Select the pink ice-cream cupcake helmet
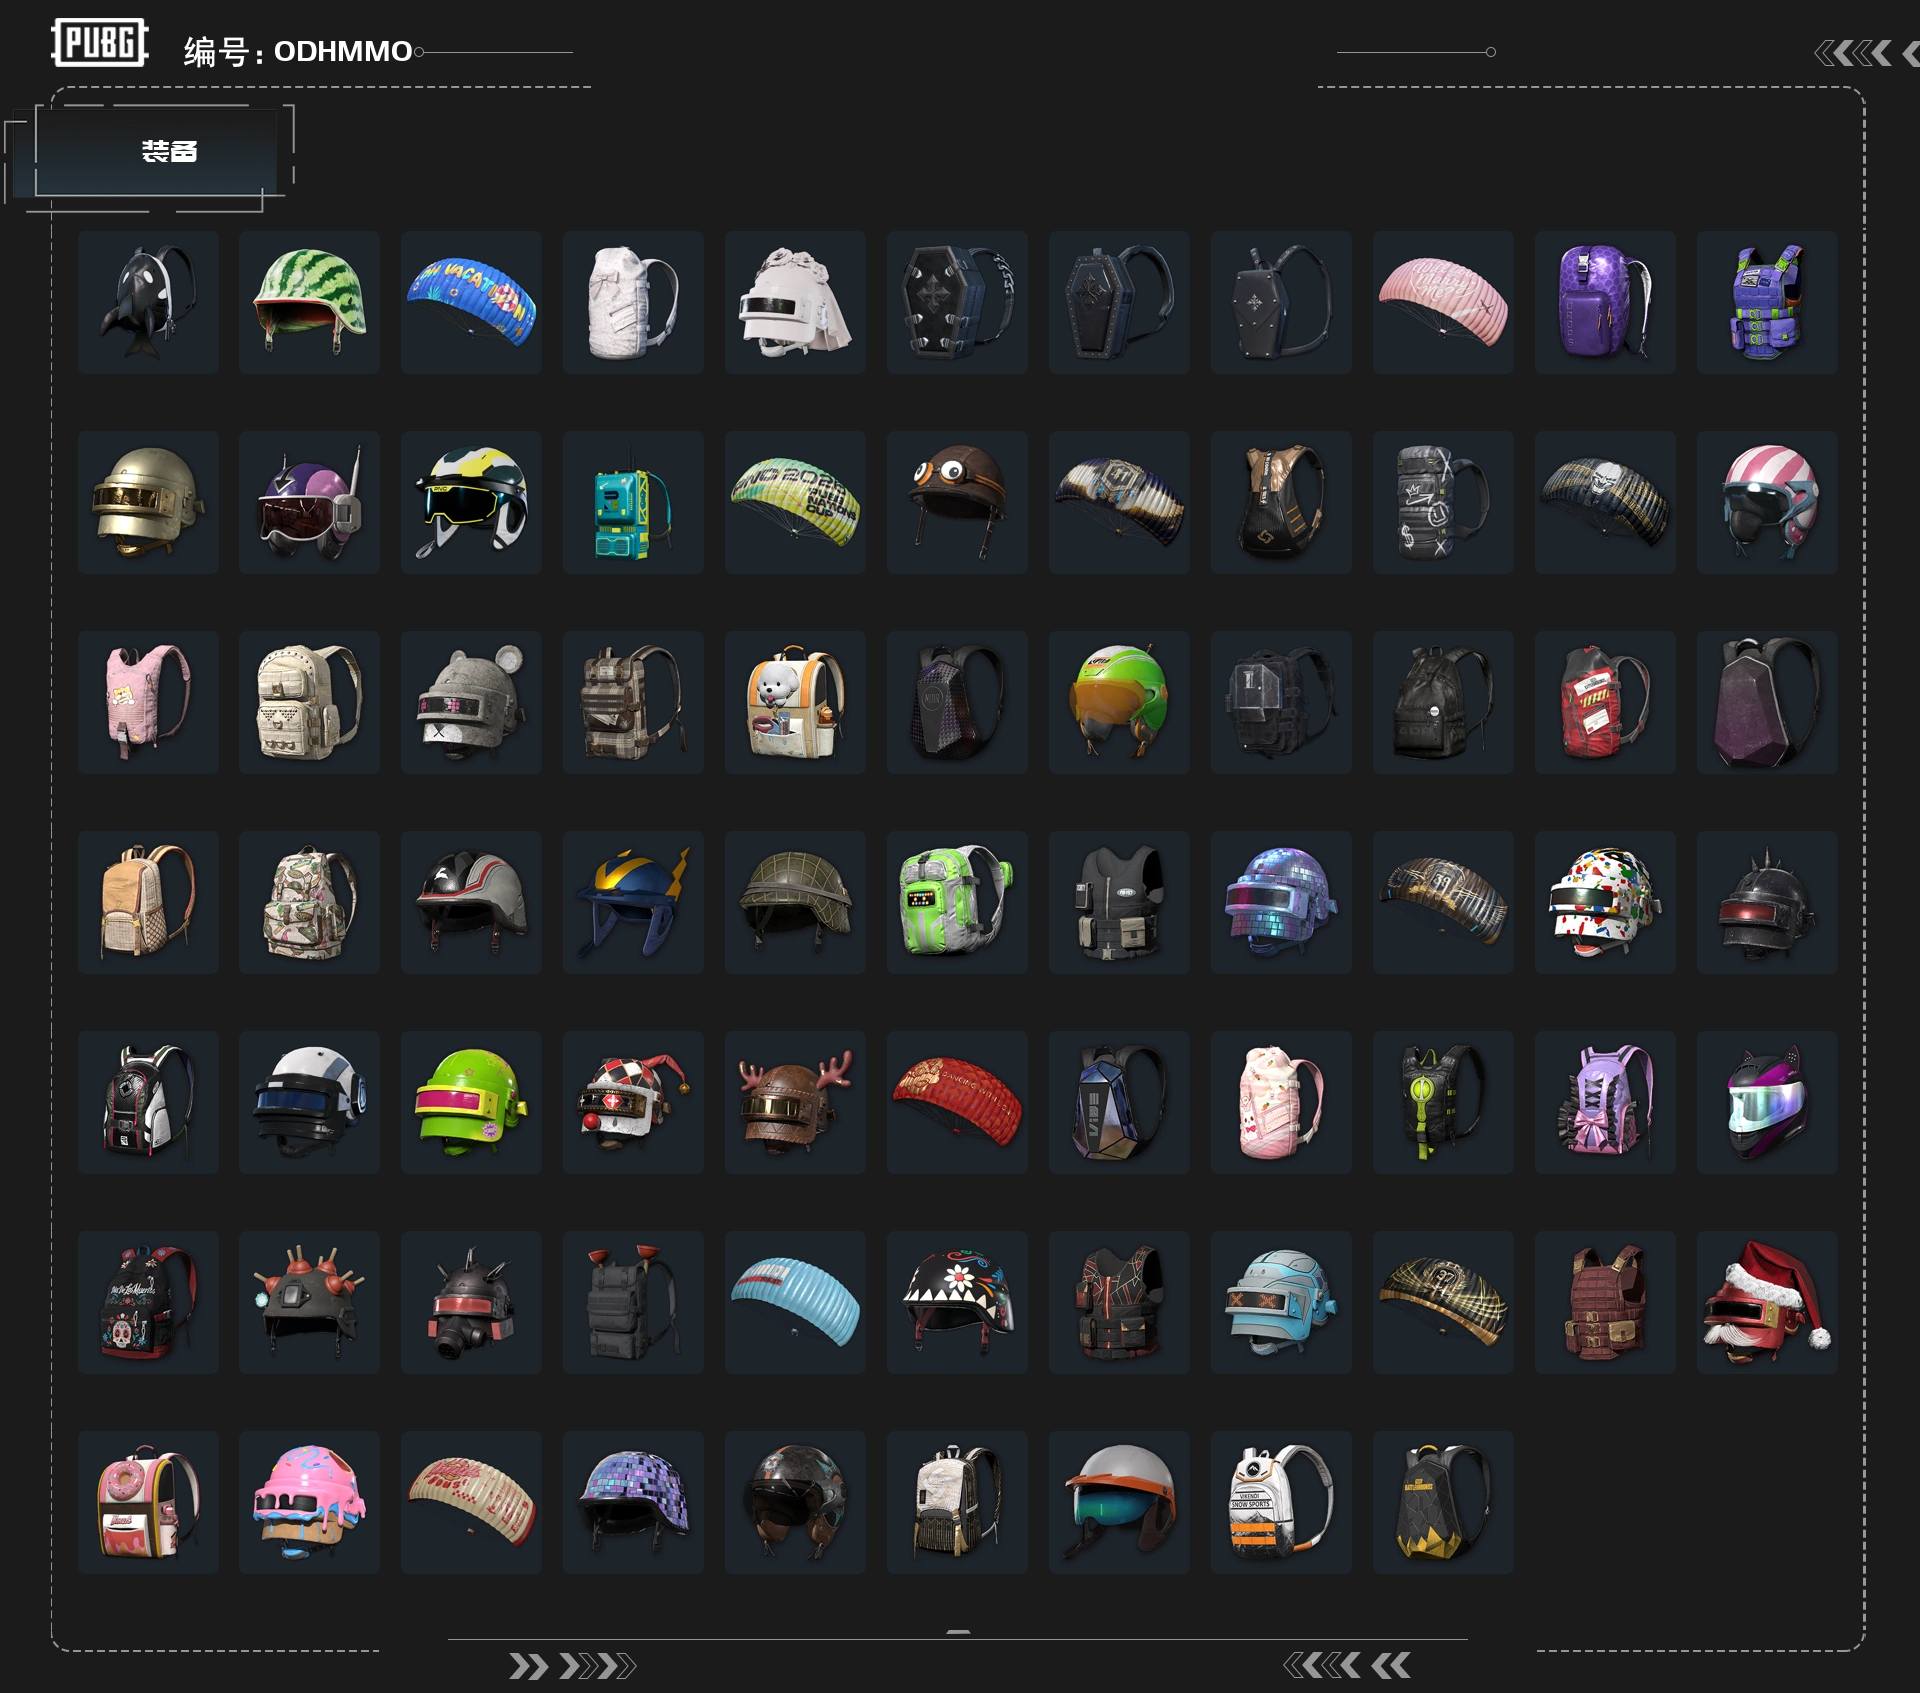This screenshot has width=1920, height=1693. click(310, 1502)
